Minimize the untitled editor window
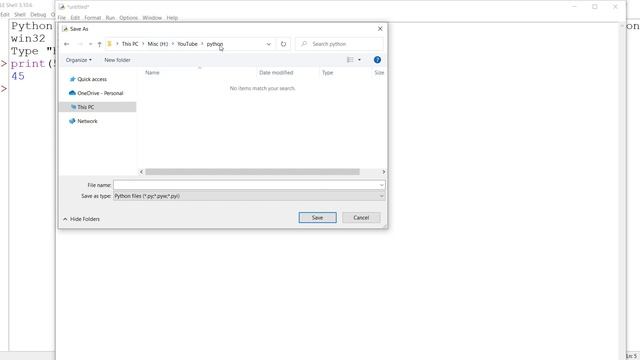This screenshot has width=640, height=360. tap(574, 7)
